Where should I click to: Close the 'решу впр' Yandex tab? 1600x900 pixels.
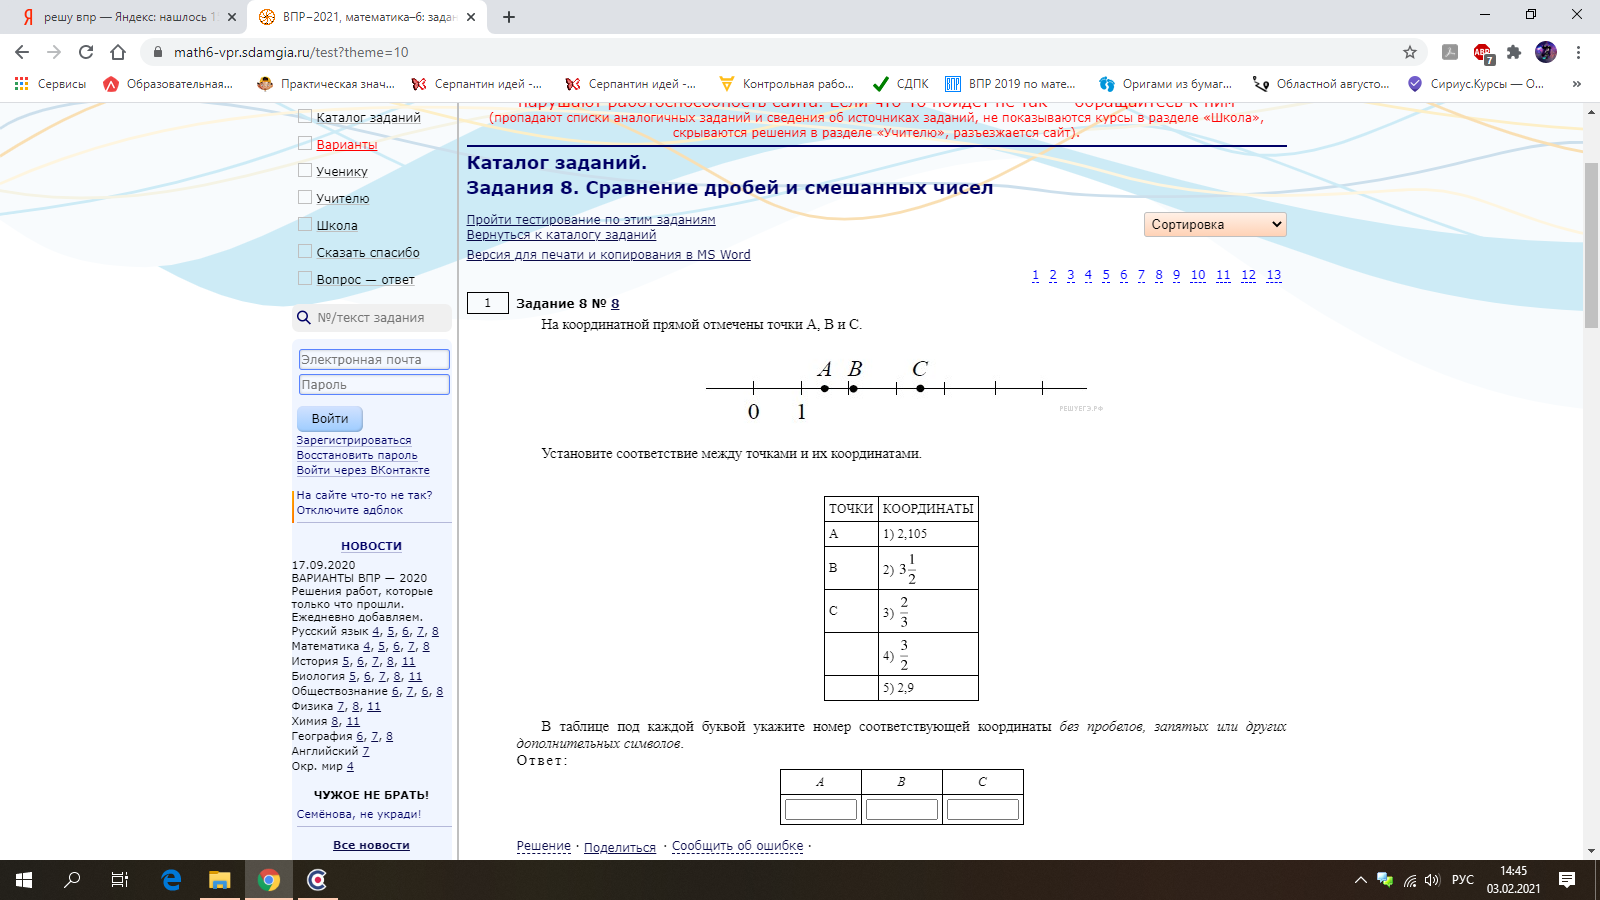point(232,17)
